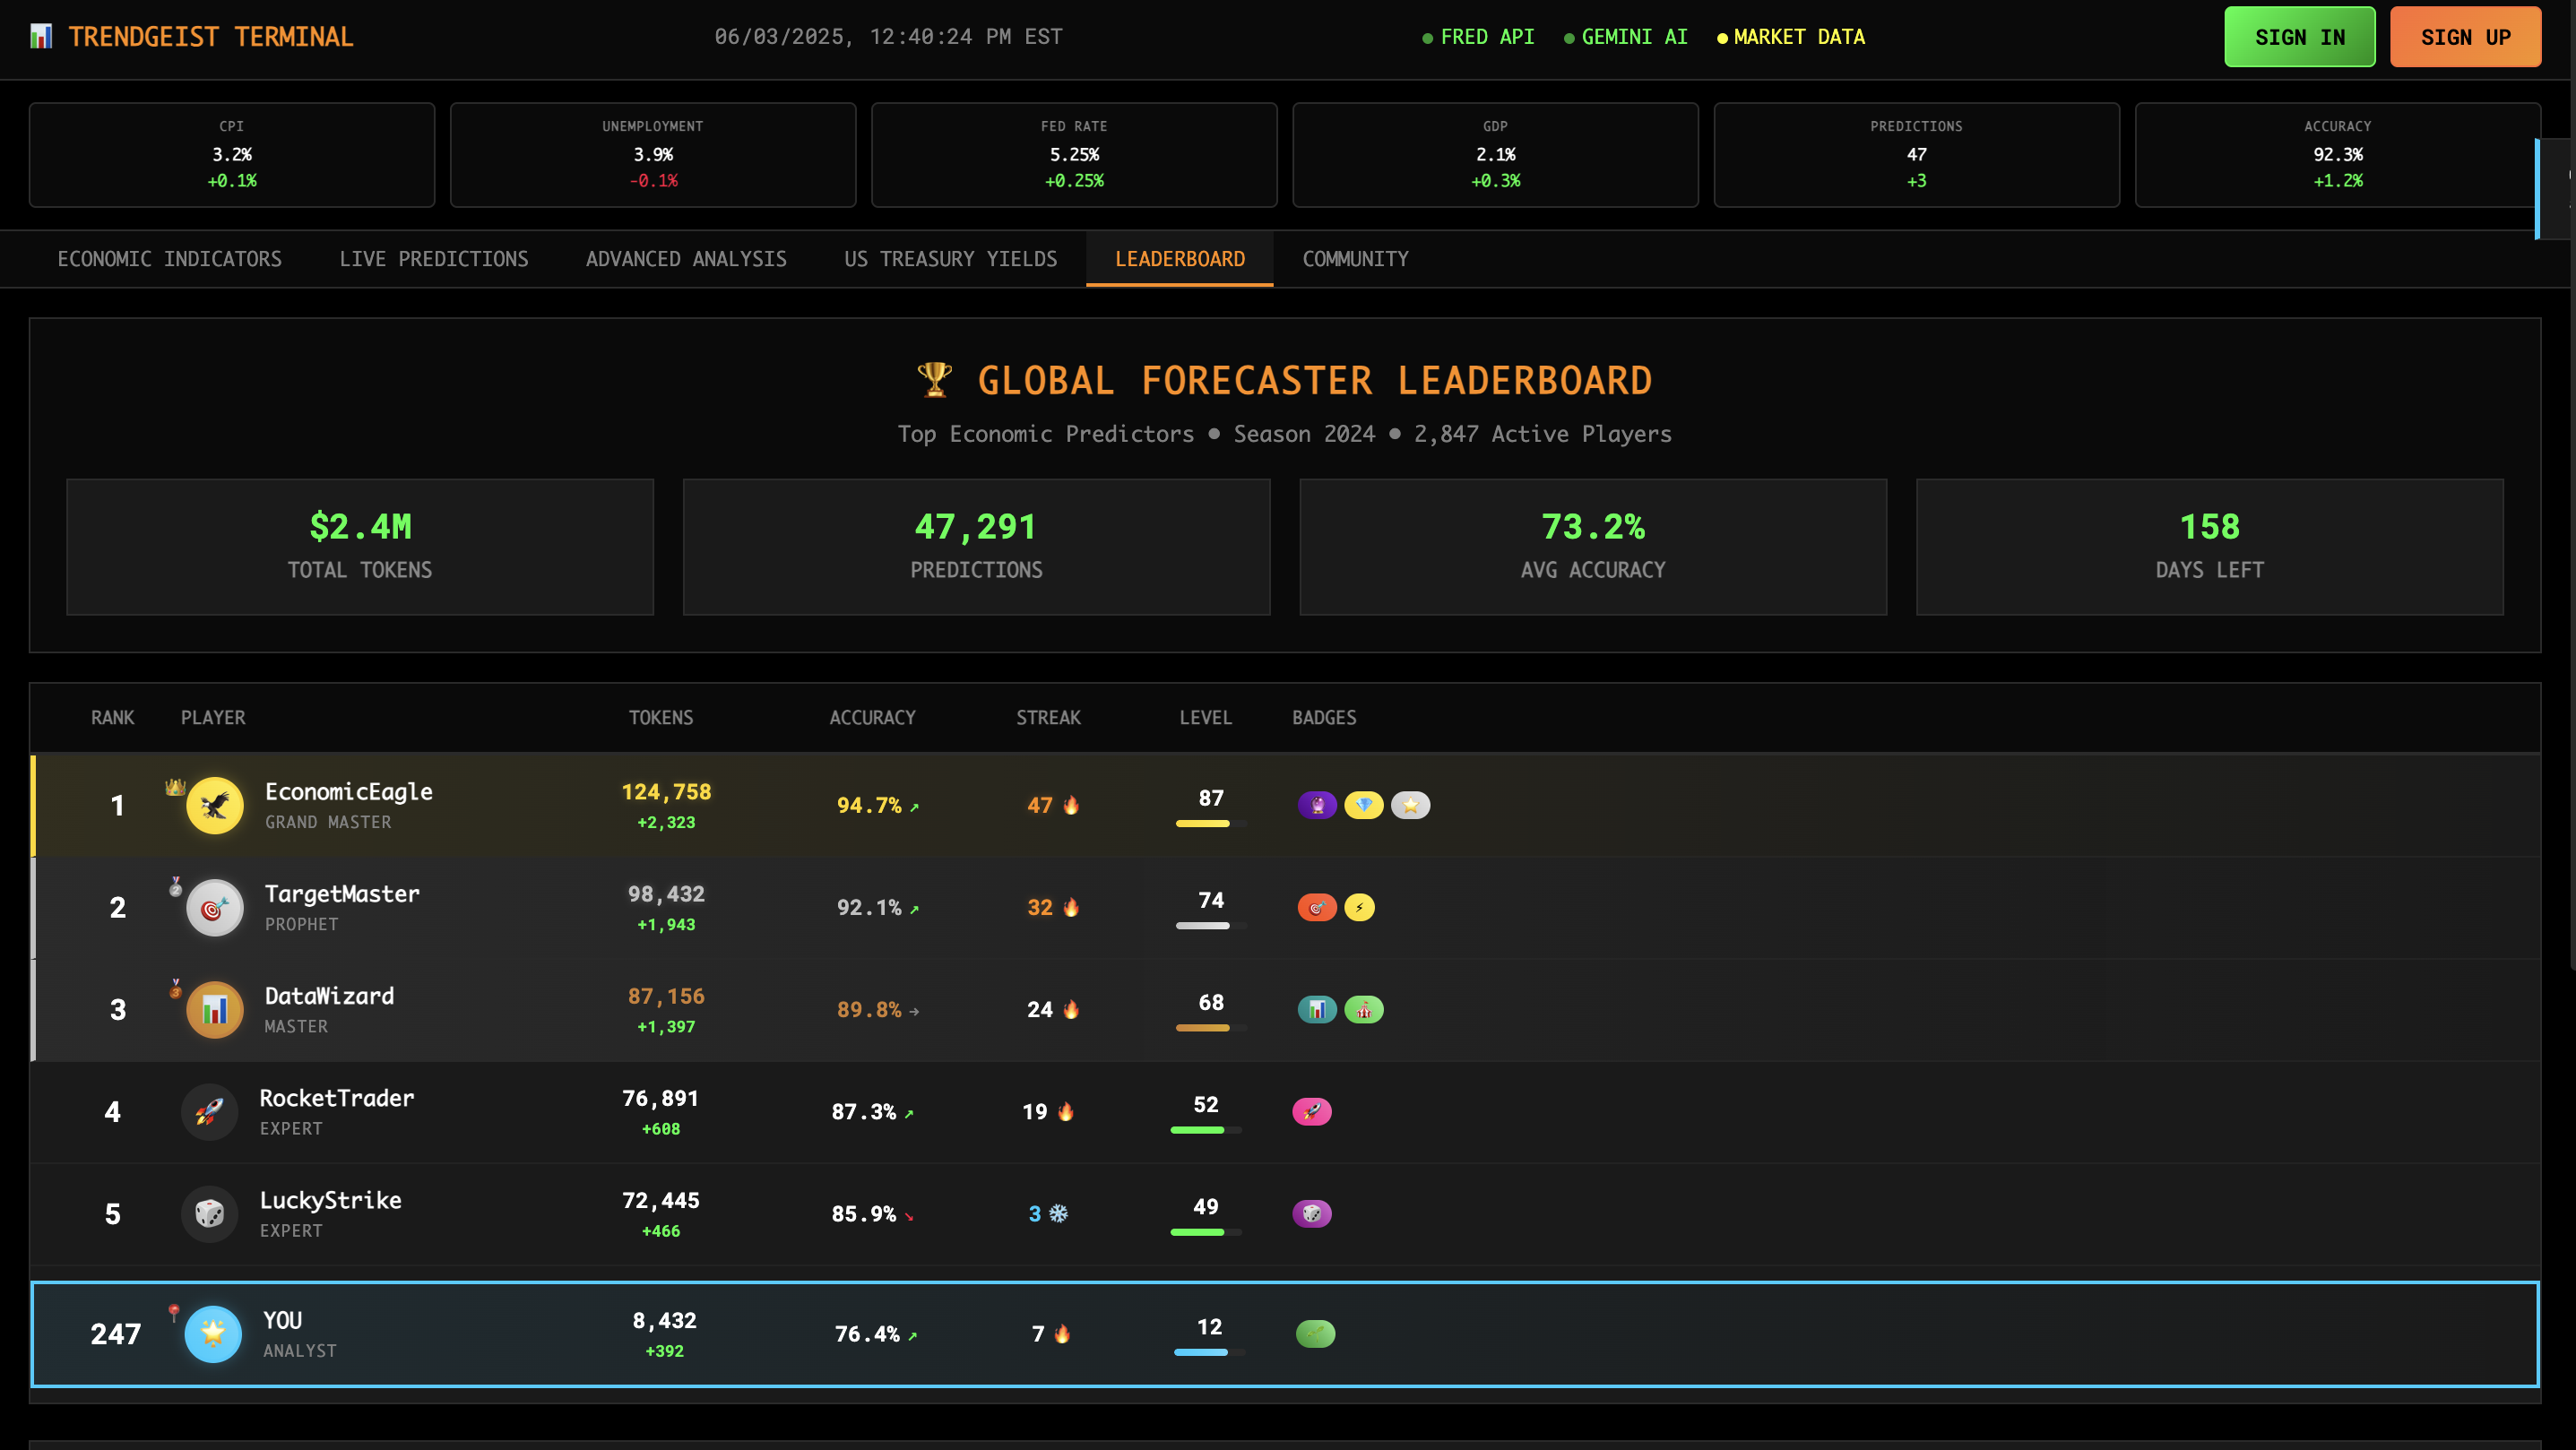Click the TargetMaster player name

pos(342,894)
